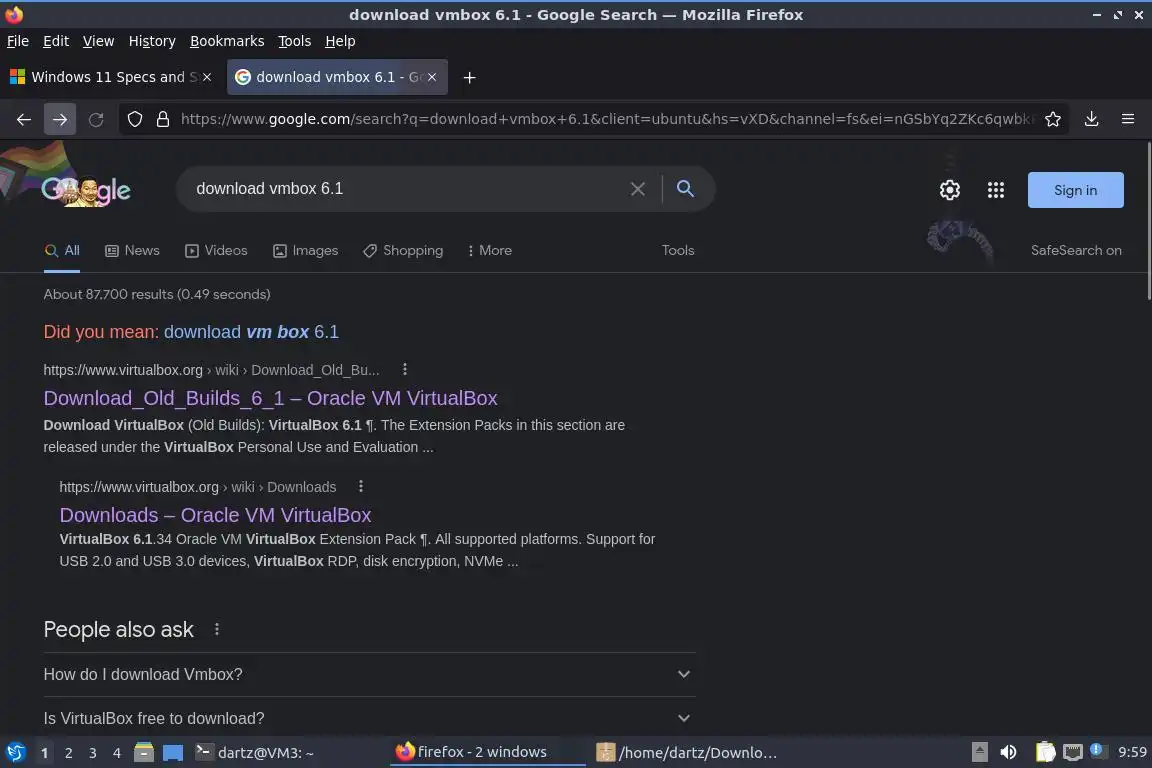Open the network status tray icon
Image resolution: width=1152 pixels, height=768 pixels.
pos(1073,752)
